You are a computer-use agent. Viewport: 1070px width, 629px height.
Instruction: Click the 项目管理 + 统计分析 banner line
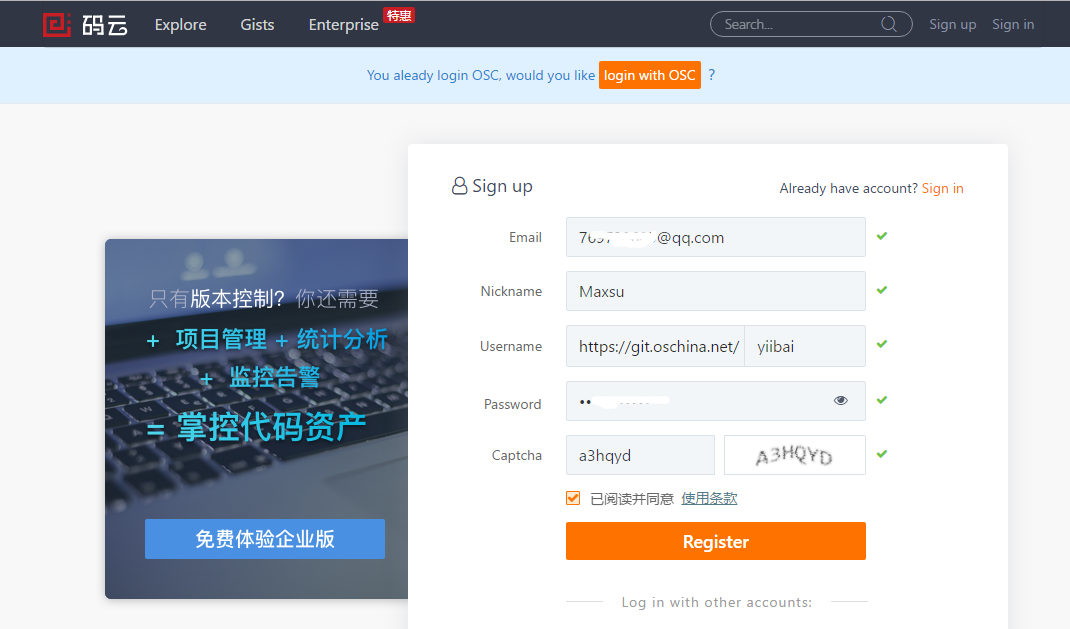pyautogui.click(x=267, y=339)
